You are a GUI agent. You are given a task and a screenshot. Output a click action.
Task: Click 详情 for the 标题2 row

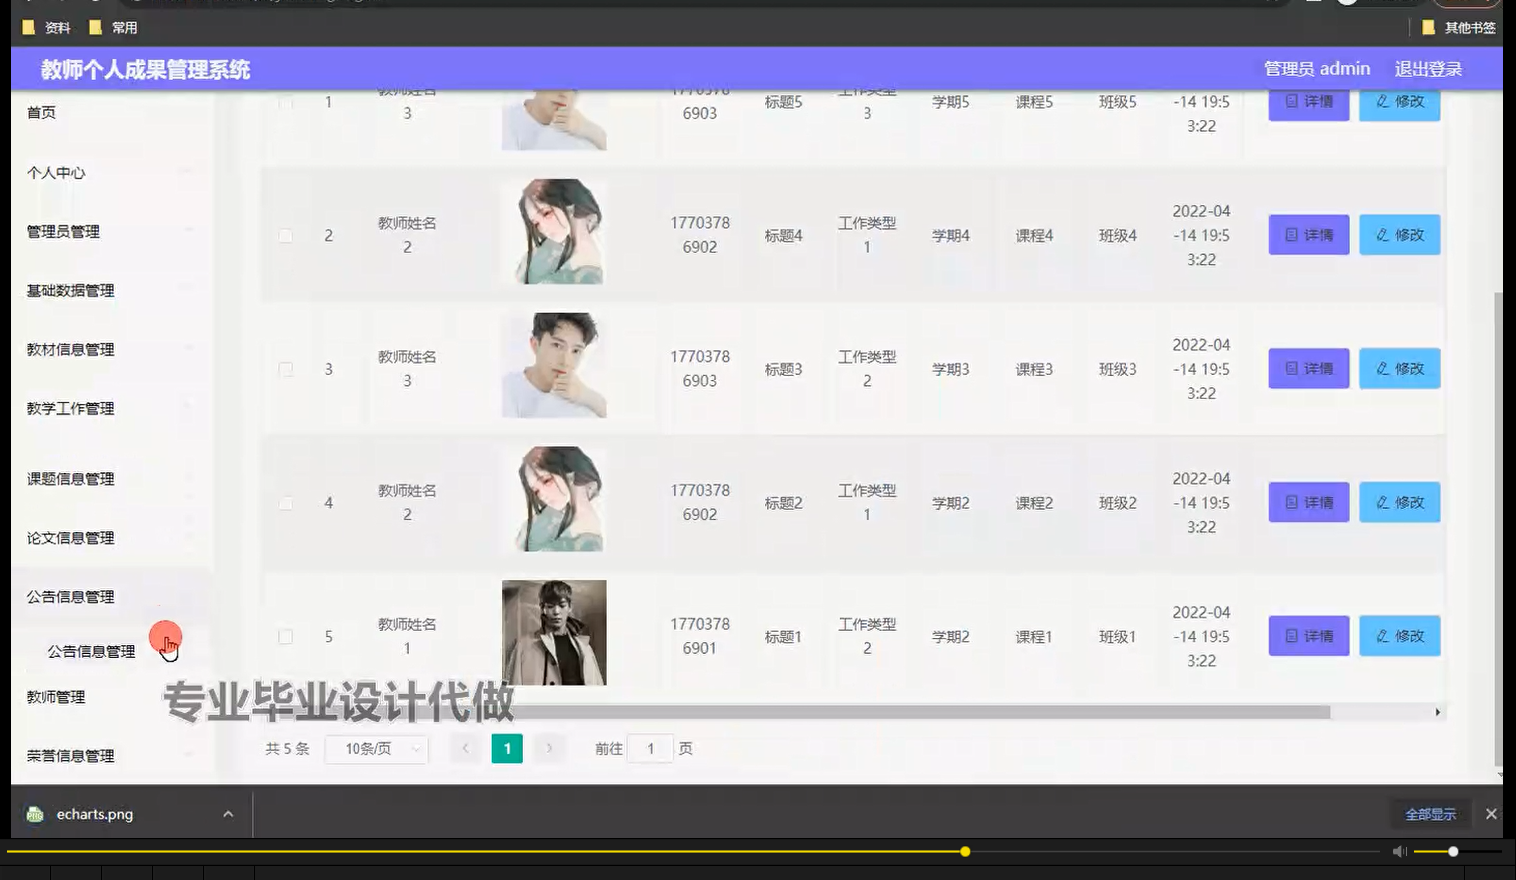click(x=1309, y=502)
